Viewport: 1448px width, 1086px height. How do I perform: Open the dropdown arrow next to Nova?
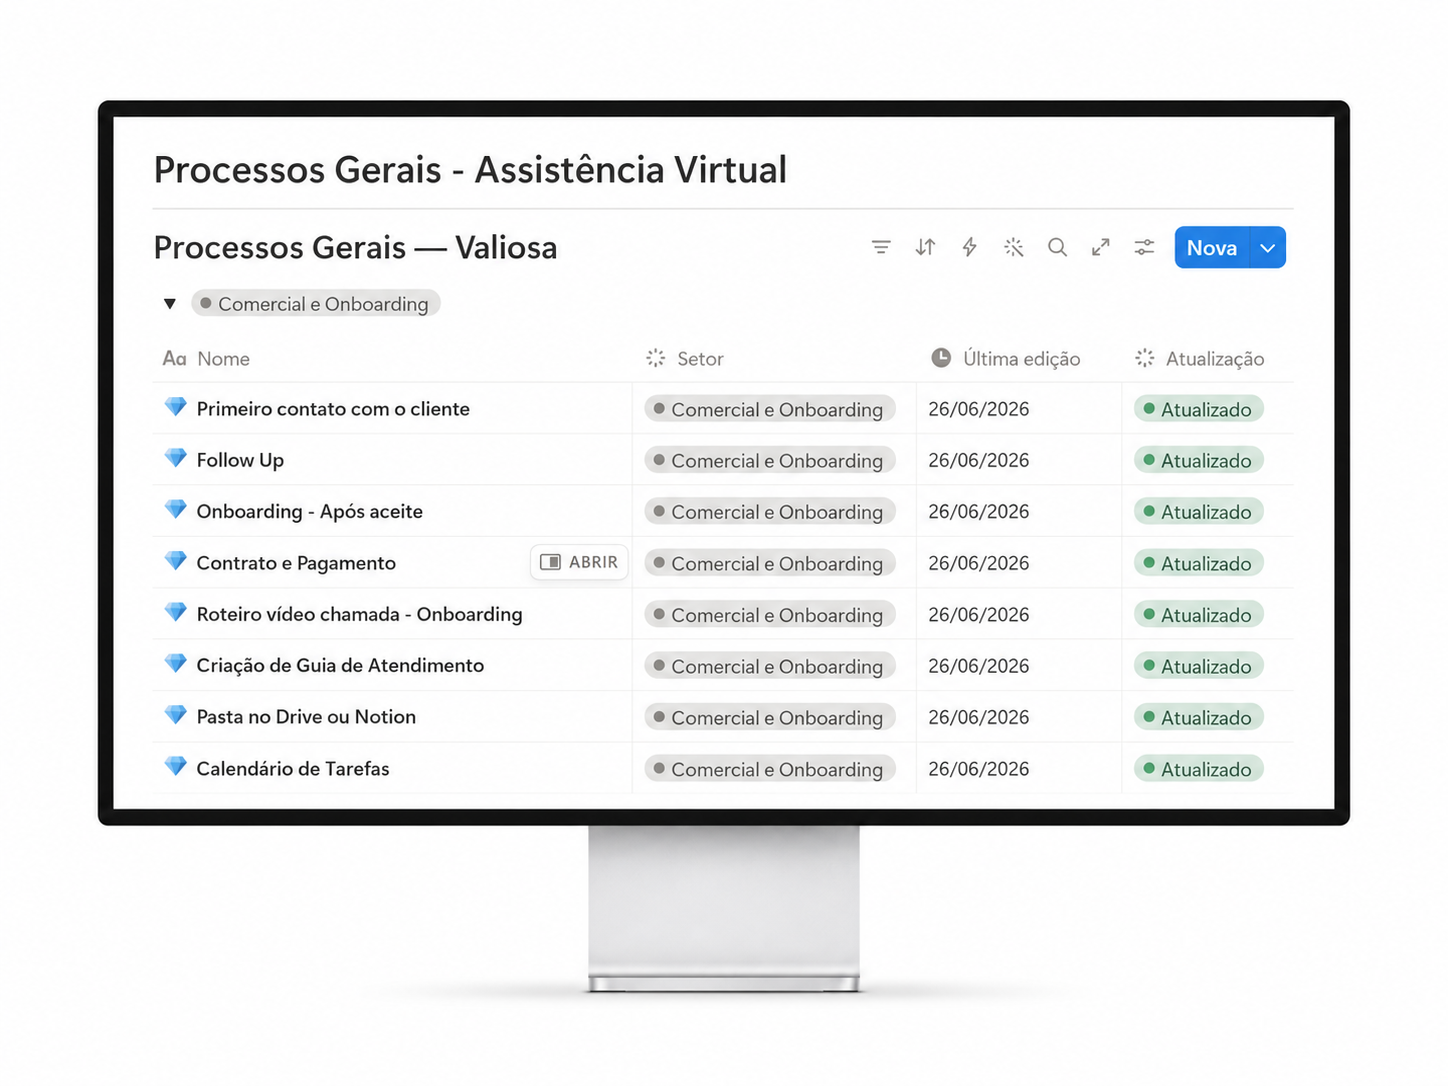(1268, 248)
